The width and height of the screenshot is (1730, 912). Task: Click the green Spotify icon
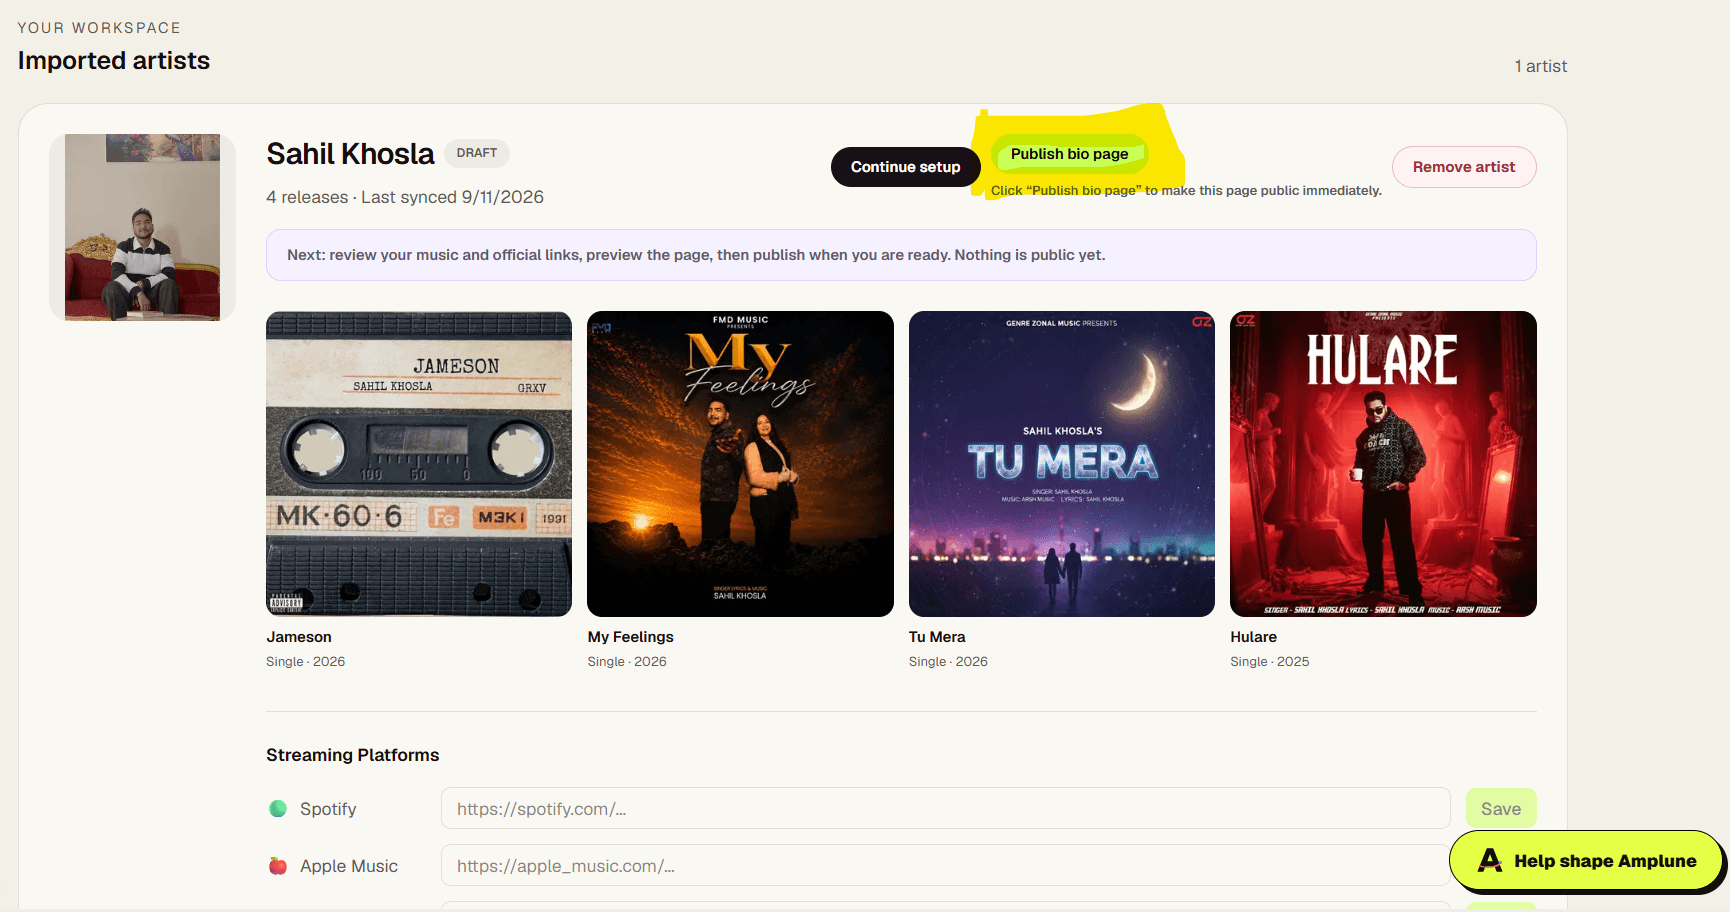[278, 808]
